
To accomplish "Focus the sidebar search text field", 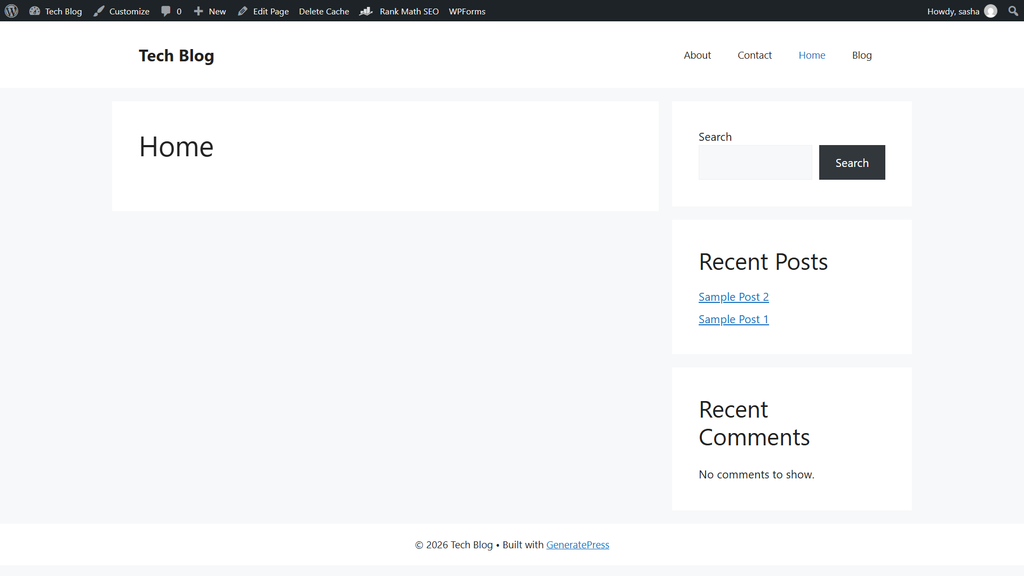I will pos(755,163).
